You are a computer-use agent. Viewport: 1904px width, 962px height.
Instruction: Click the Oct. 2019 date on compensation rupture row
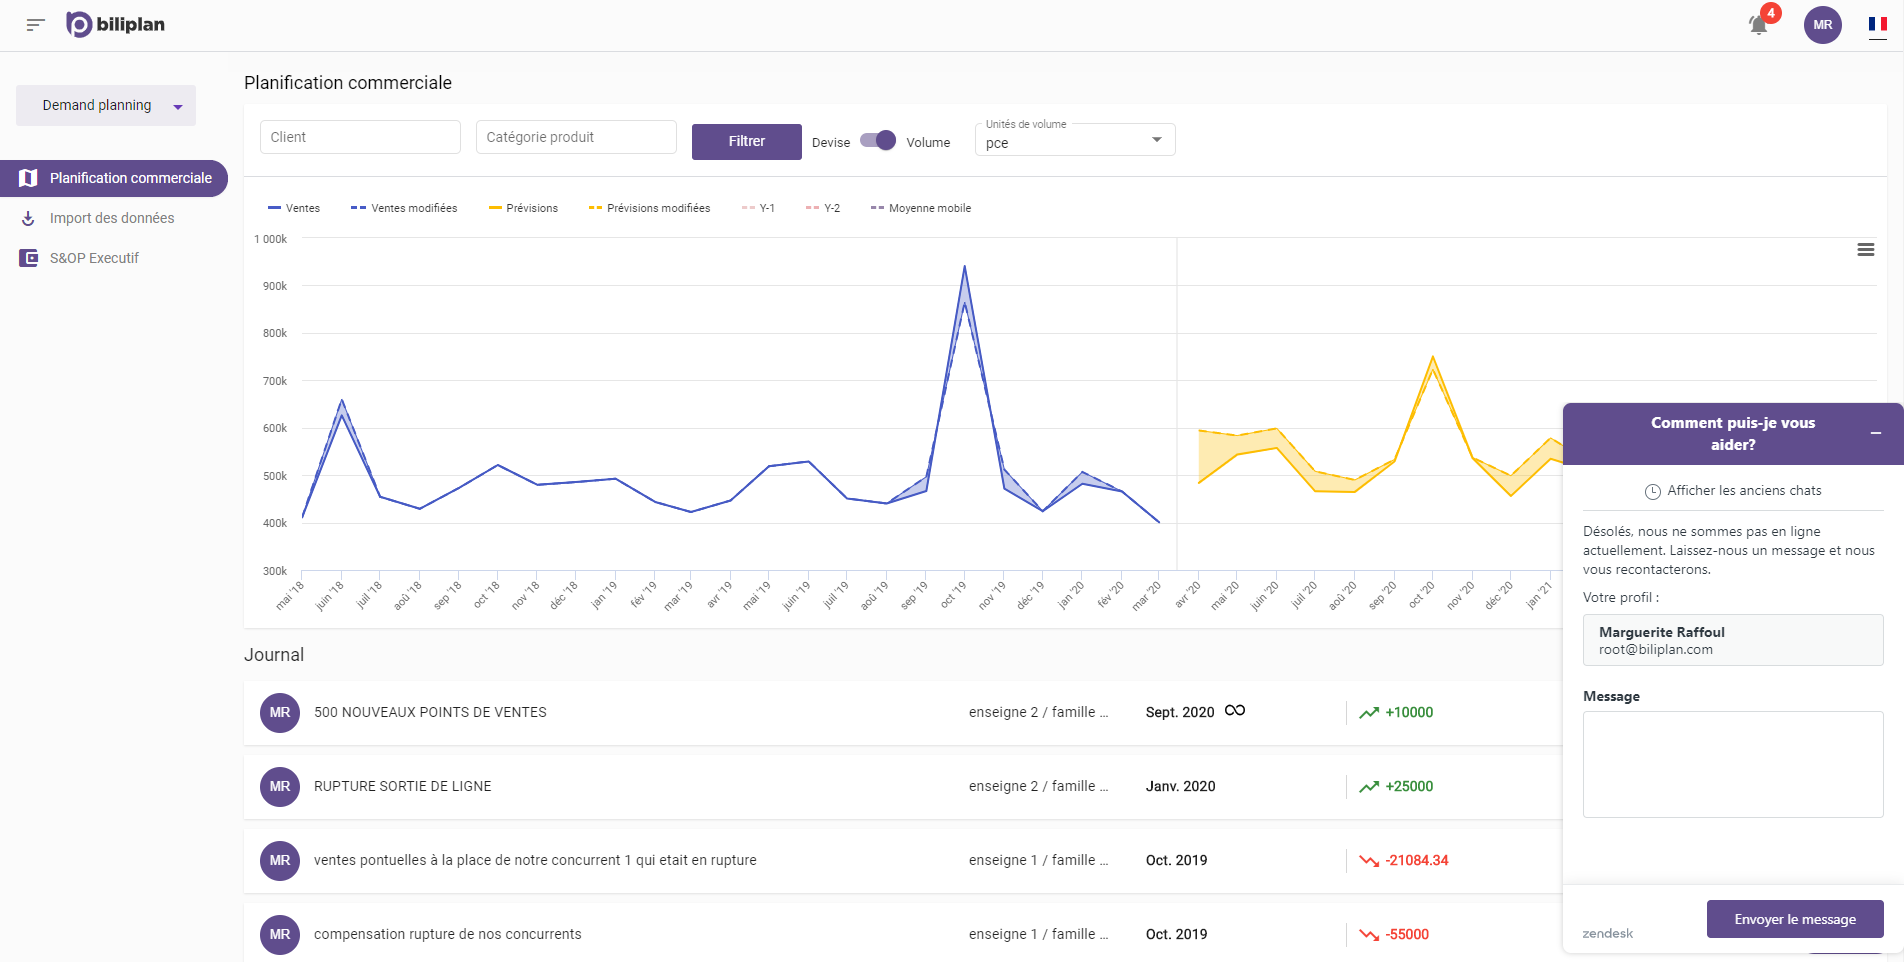tap(1177, 935)
